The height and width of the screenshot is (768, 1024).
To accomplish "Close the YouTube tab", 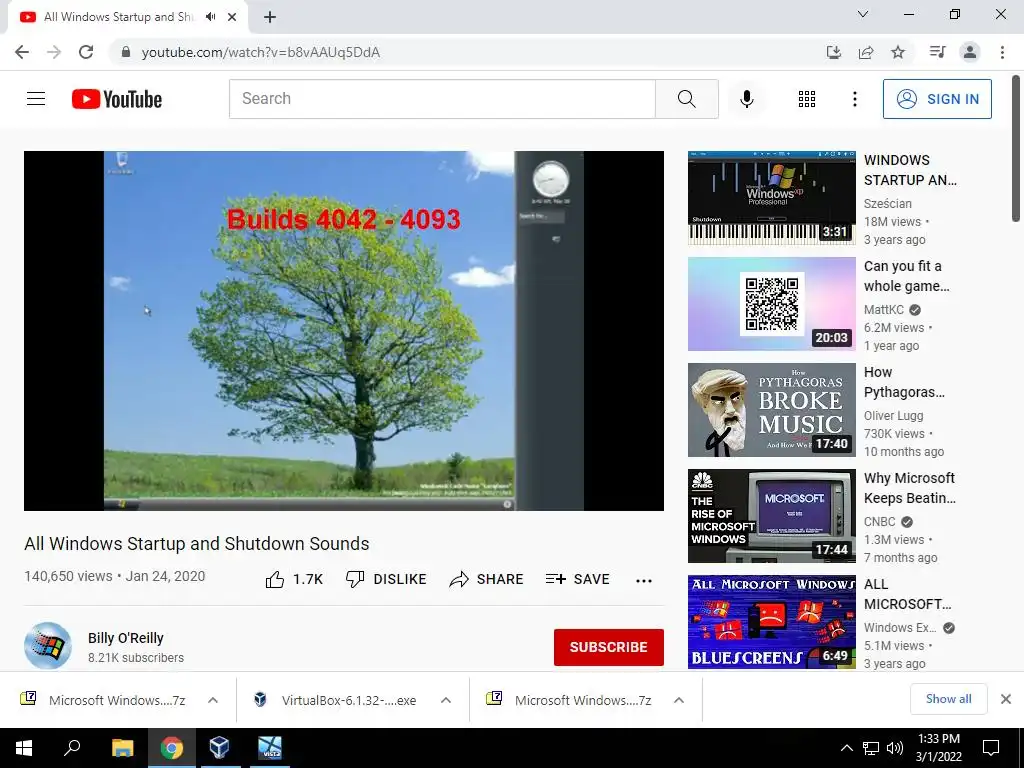I will tap(232, 17).
